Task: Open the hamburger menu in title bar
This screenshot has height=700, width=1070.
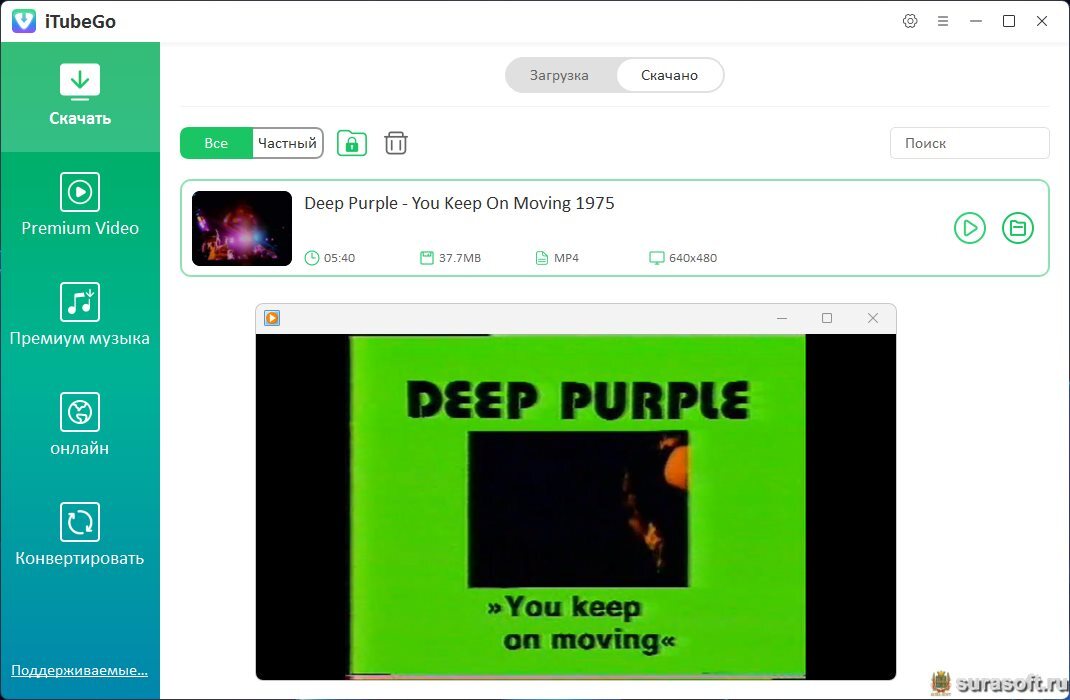Action: coord(942,21)
